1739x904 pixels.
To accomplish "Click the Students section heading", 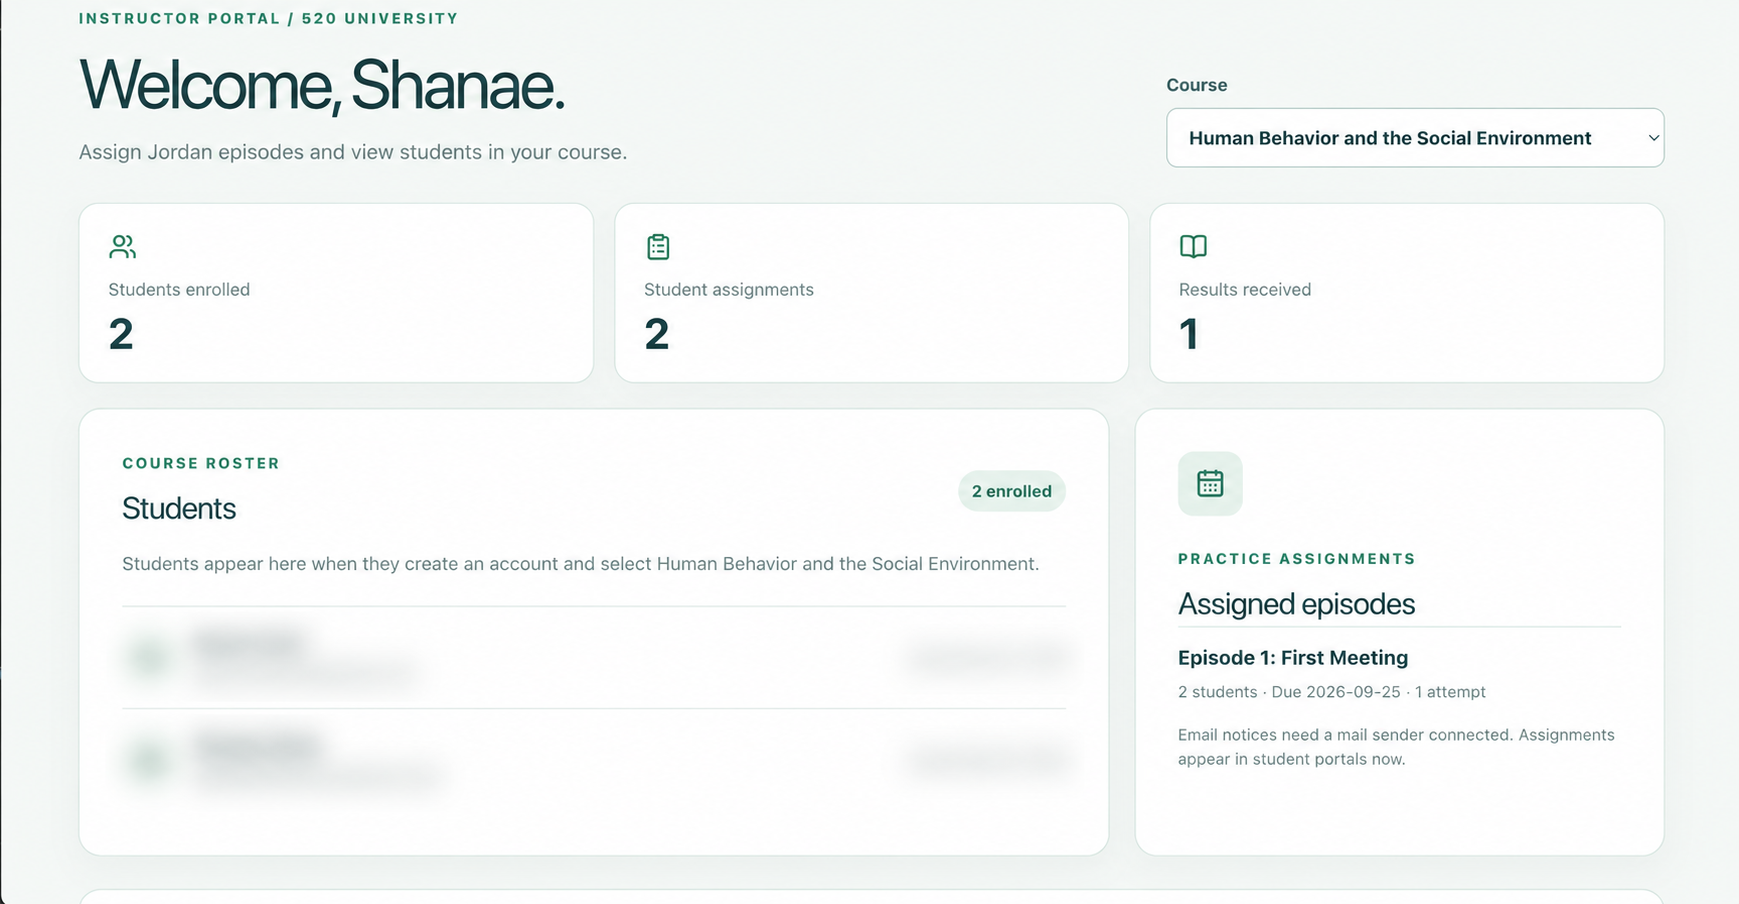I will click(179, 508).
